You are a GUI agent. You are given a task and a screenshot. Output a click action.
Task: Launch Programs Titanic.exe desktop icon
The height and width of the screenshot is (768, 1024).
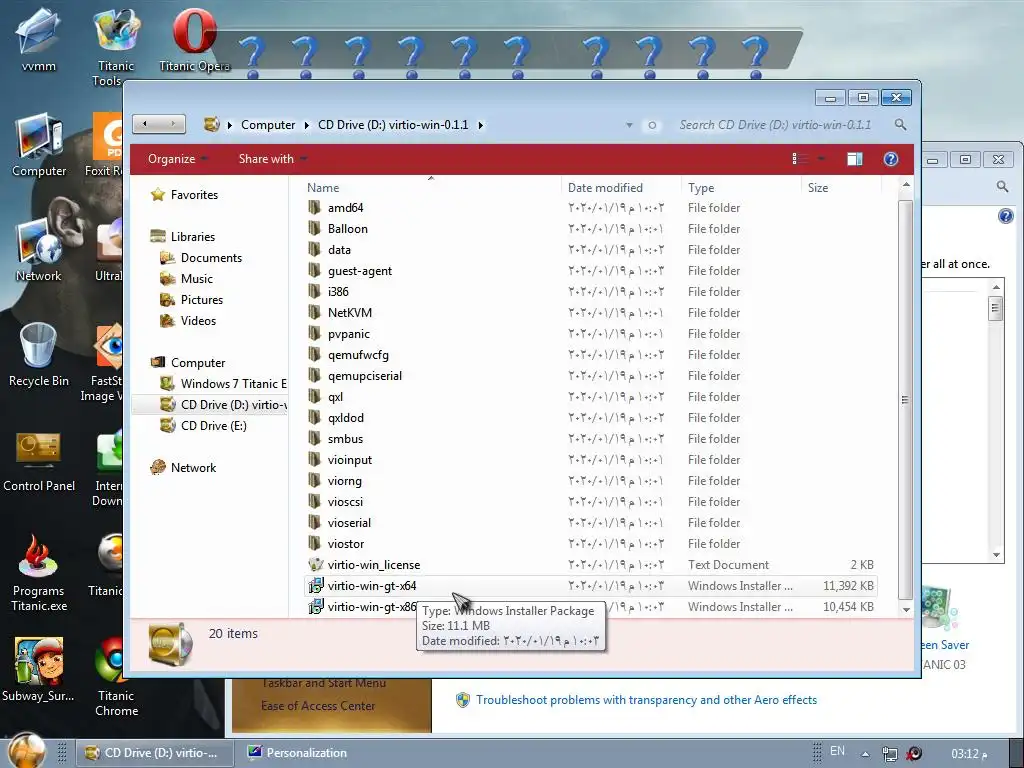[39, 573]
